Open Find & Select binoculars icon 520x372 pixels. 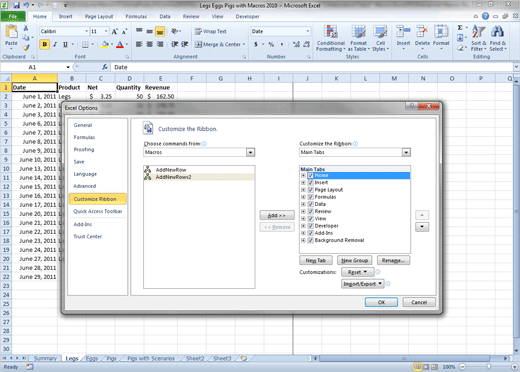coord(497,32)
